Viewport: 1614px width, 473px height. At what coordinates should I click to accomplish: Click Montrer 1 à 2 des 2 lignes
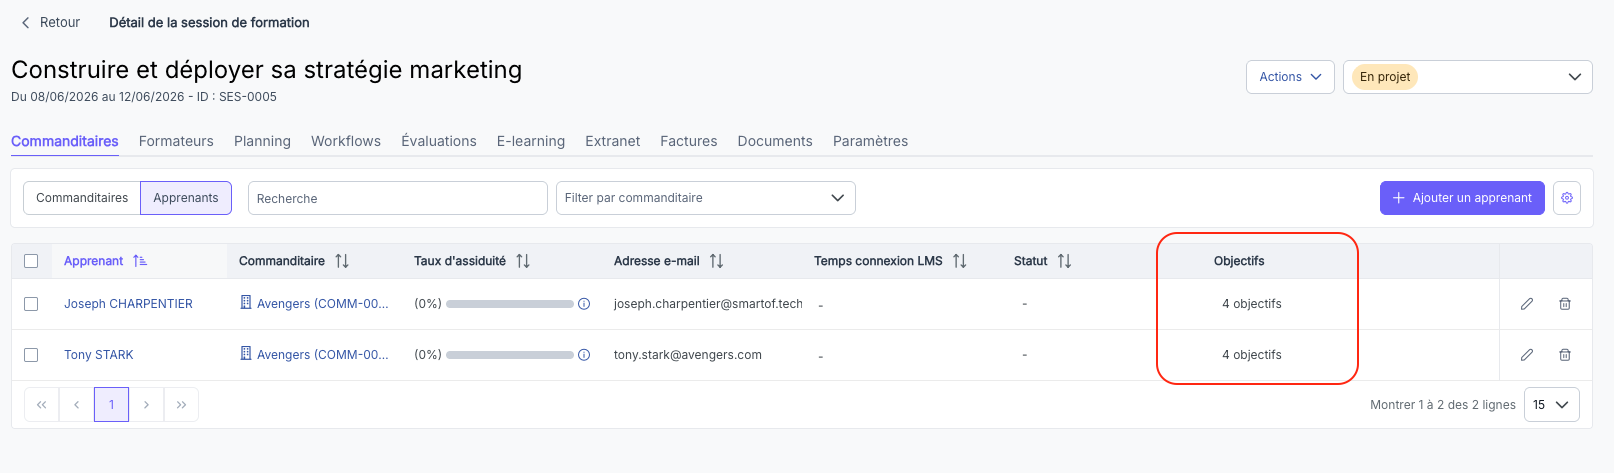[1443, 405]
